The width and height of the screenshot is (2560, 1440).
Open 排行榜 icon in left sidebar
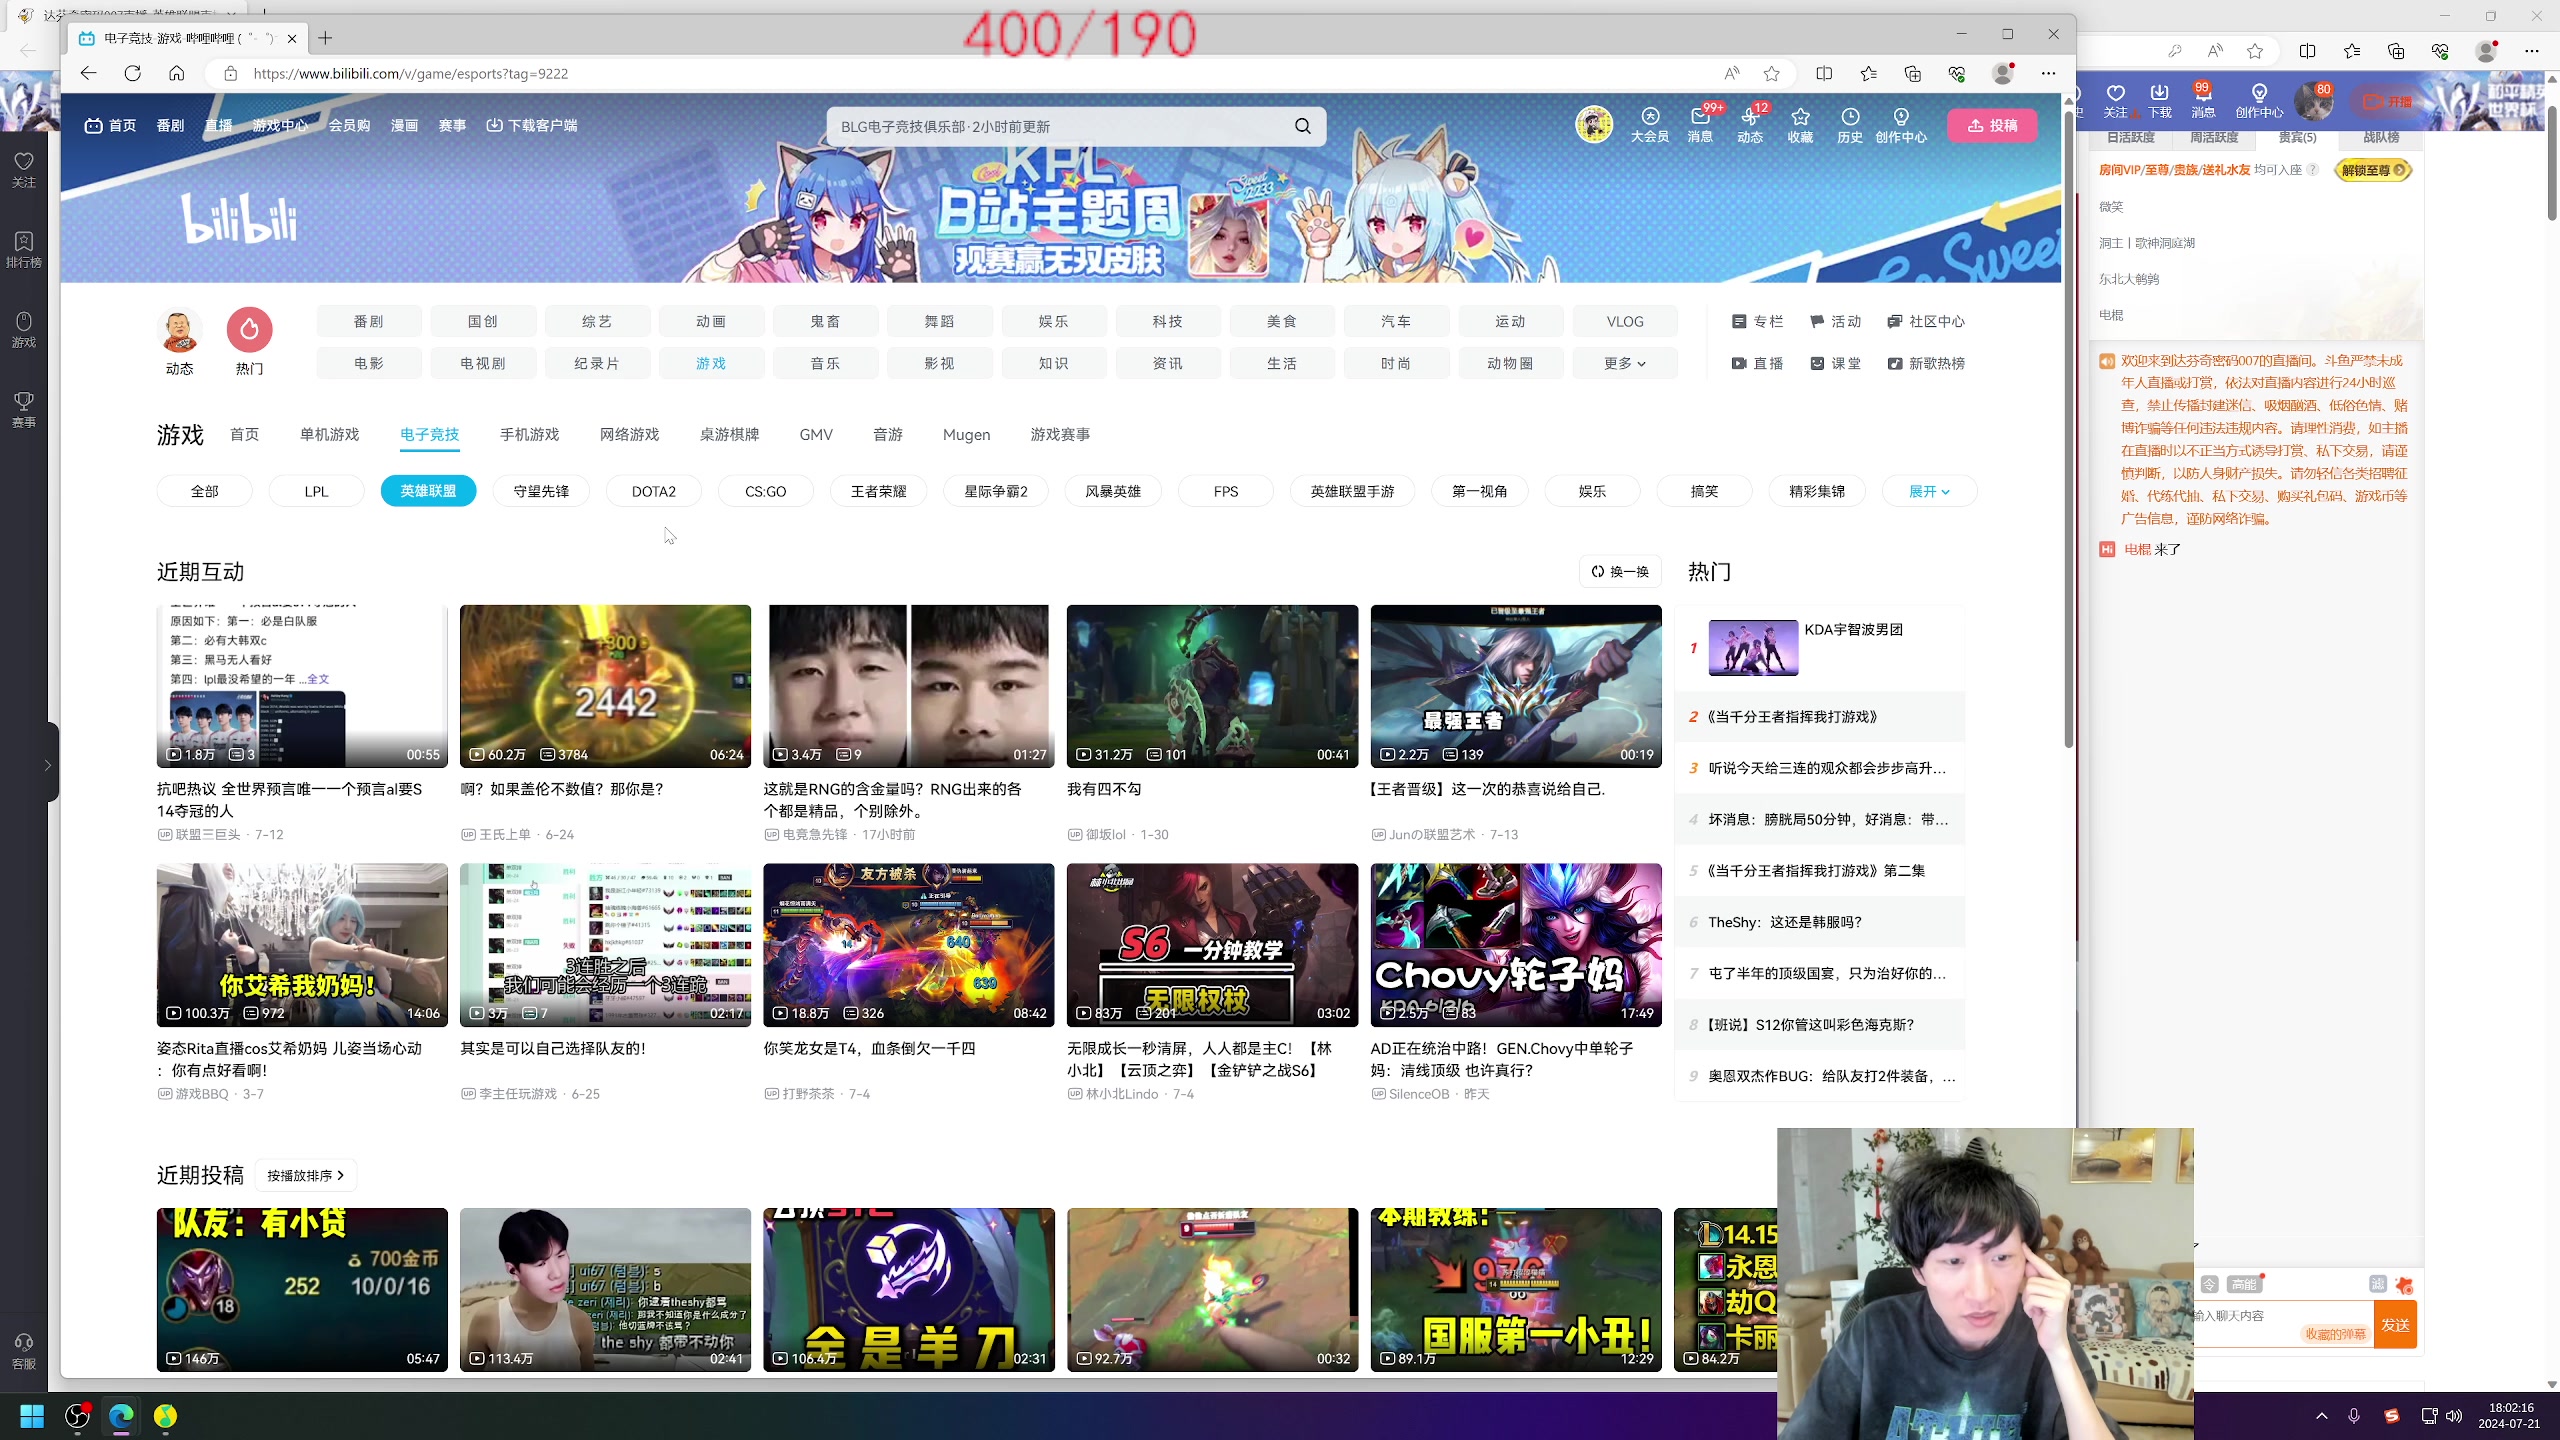pyautogui.click(x=24, y=249)
